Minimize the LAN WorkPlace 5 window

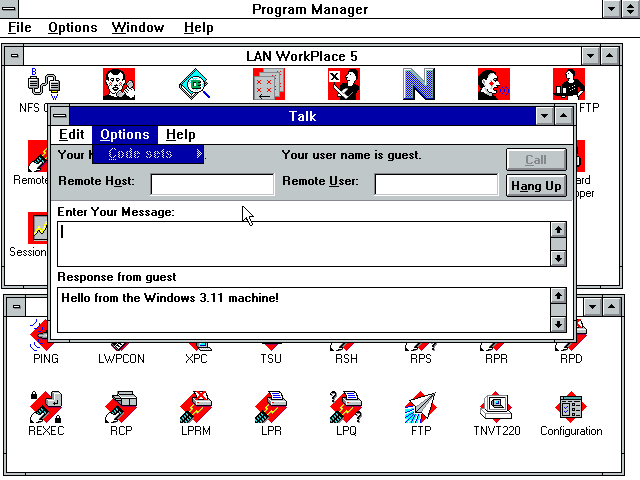point(590,56)
